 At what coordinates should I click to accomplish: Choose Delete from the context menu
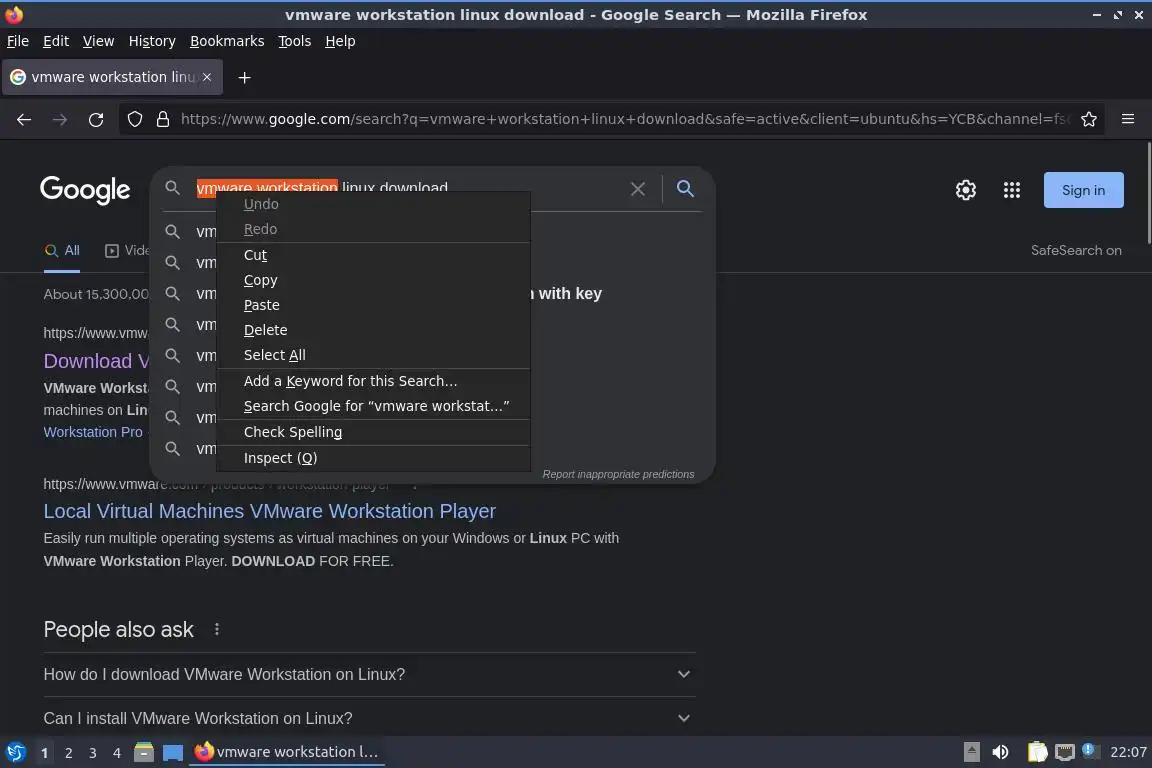(373, 330)
